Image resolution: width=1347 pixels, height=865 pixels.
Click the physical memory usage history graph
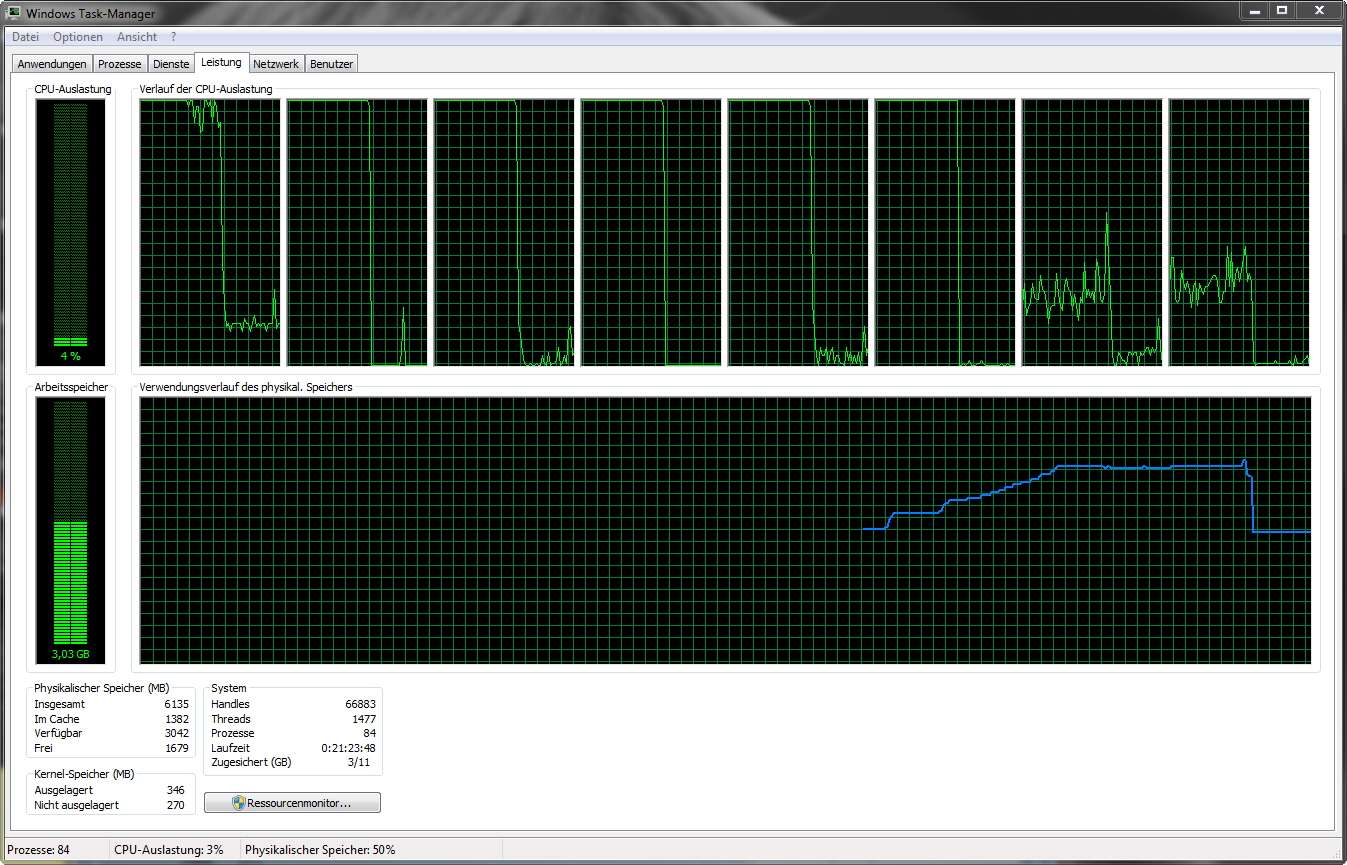(725, 530)
